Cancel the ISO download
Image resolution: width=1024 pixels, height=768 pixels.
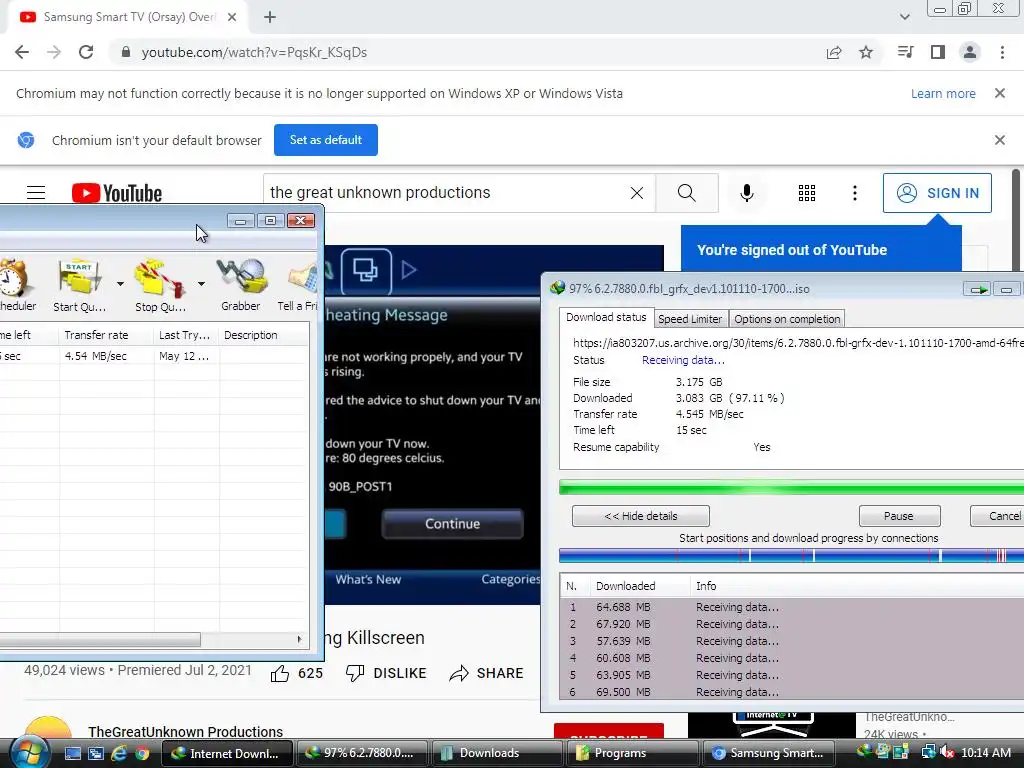pos(997,516)
